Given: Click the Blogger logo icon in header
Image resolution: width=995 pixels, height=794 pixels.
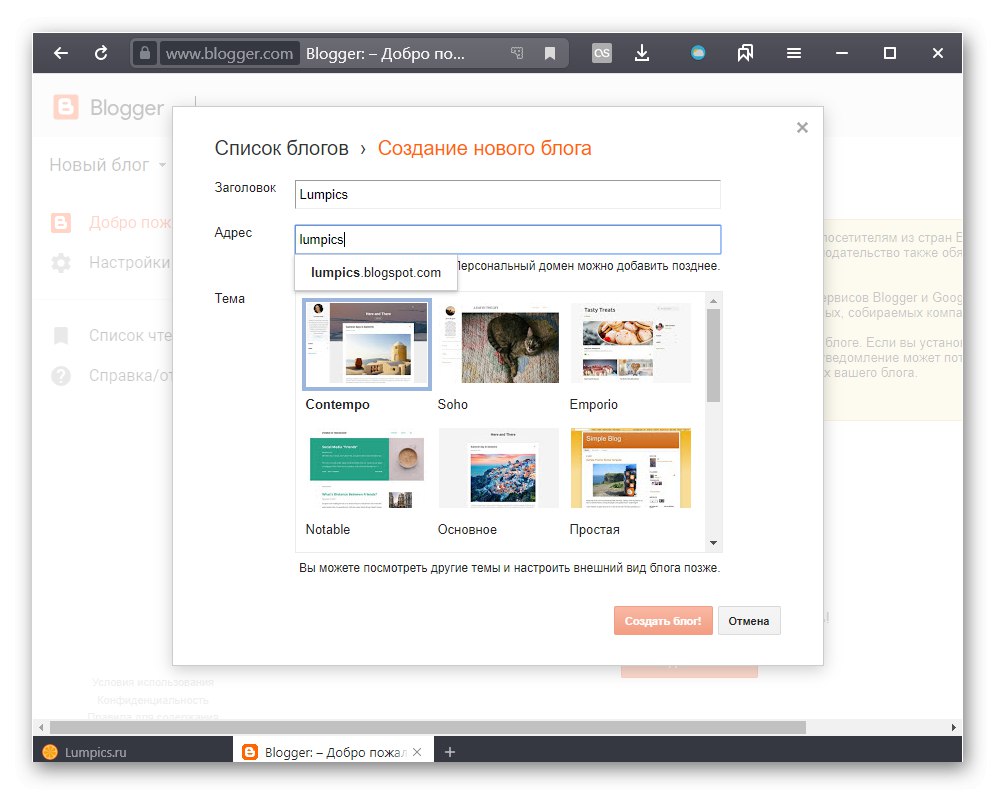Looking at the screenshot, I should 66,107.
